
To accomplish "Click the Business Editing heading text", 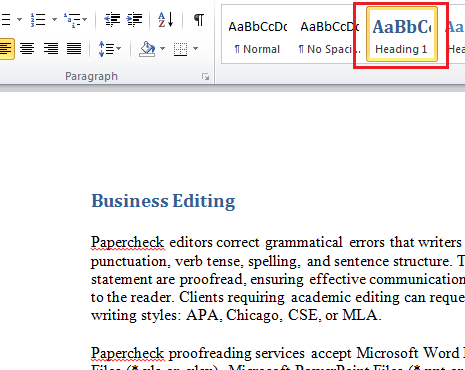I will [x=163, y=201].
